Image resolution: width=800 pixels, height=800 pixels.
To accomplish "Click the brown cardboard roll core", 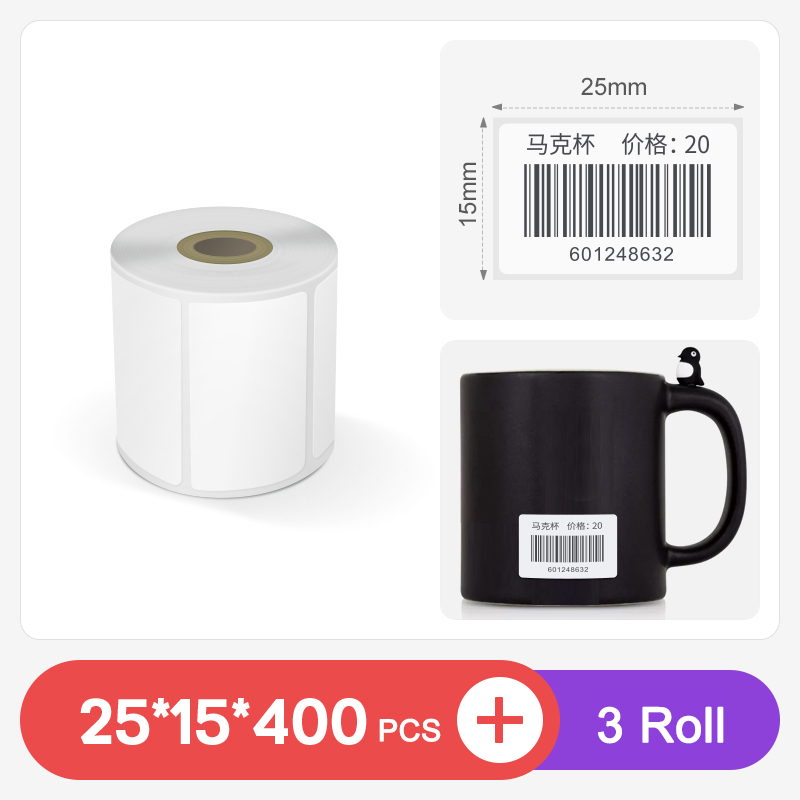I will [x=224, y=247].
